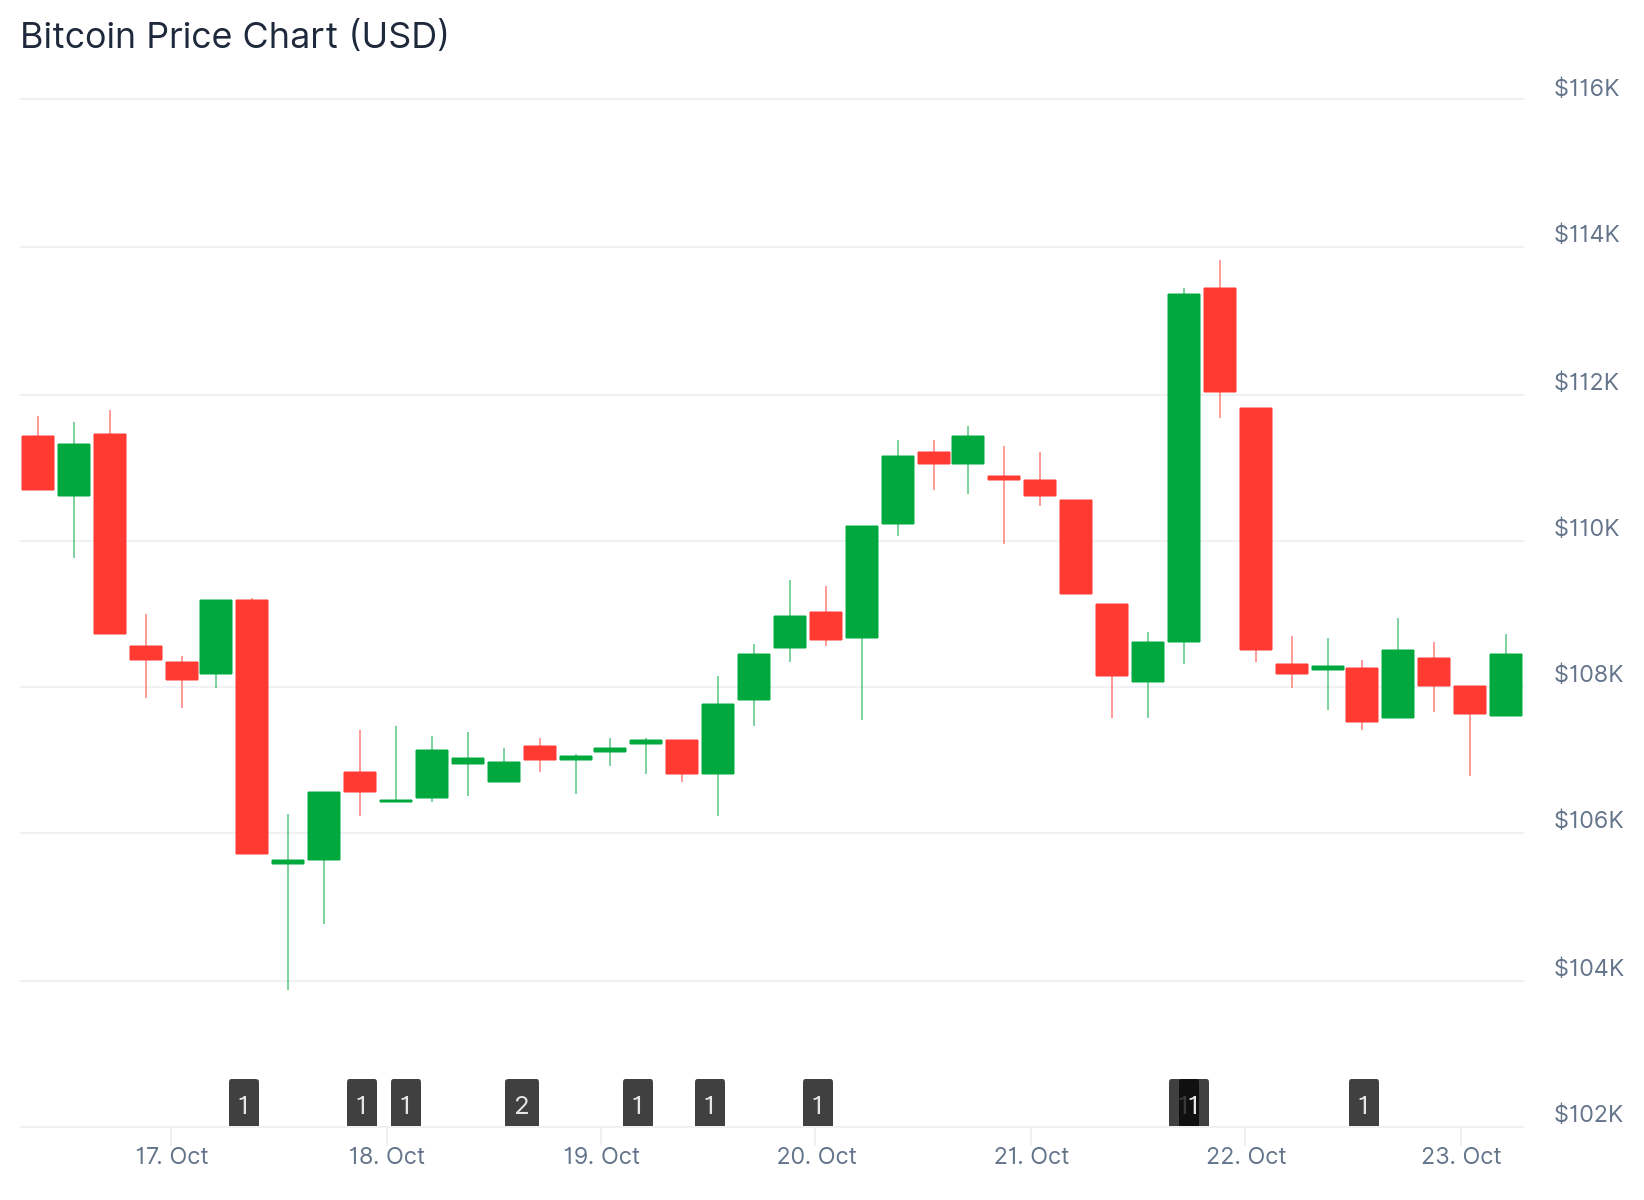Screen dimensions: 1644x1200
Task: Select the marker midway between 19. and 20. Oct
Action: (x=710, y=1103)
